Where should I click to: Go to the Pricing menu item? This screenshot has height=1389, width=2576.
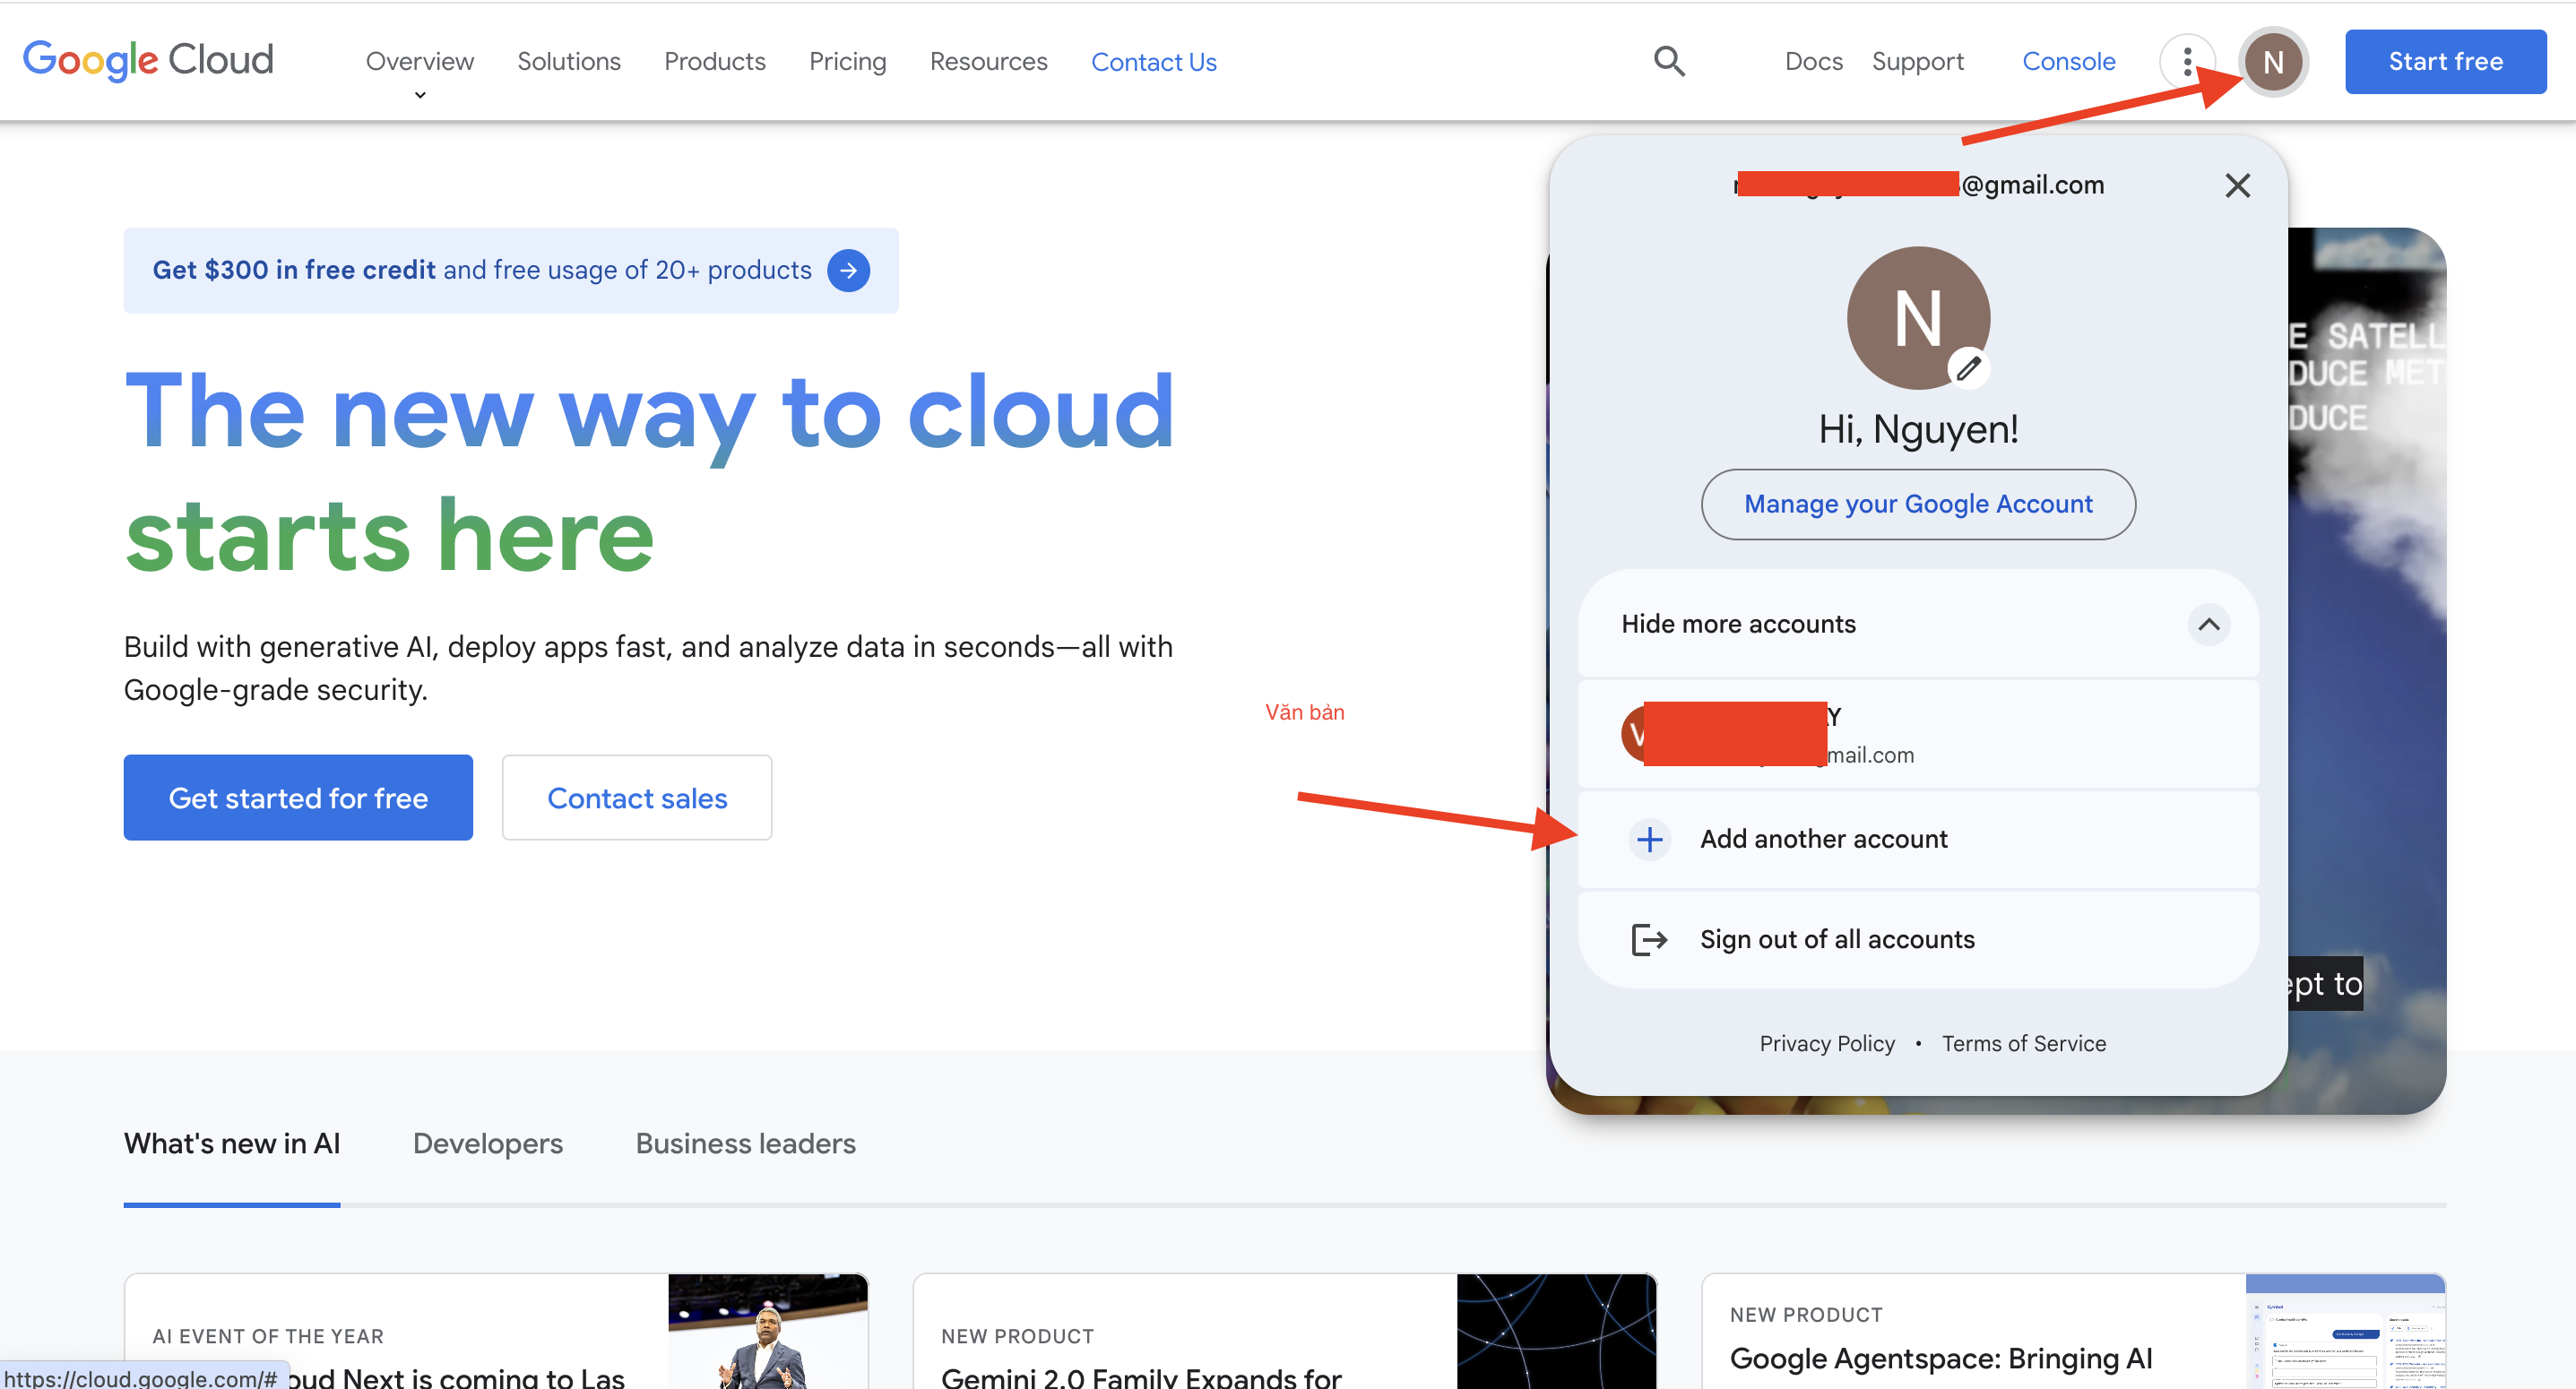[847, 62]
